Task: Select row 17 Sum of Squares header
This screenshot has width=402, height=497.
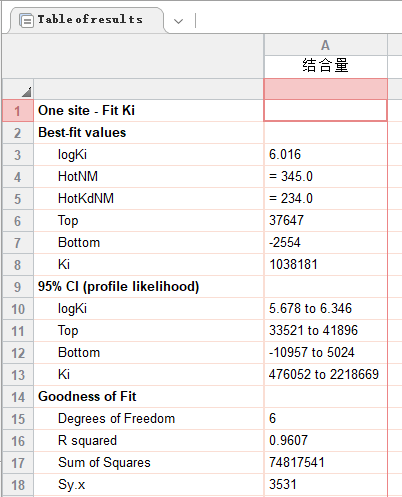Action: 18,463
